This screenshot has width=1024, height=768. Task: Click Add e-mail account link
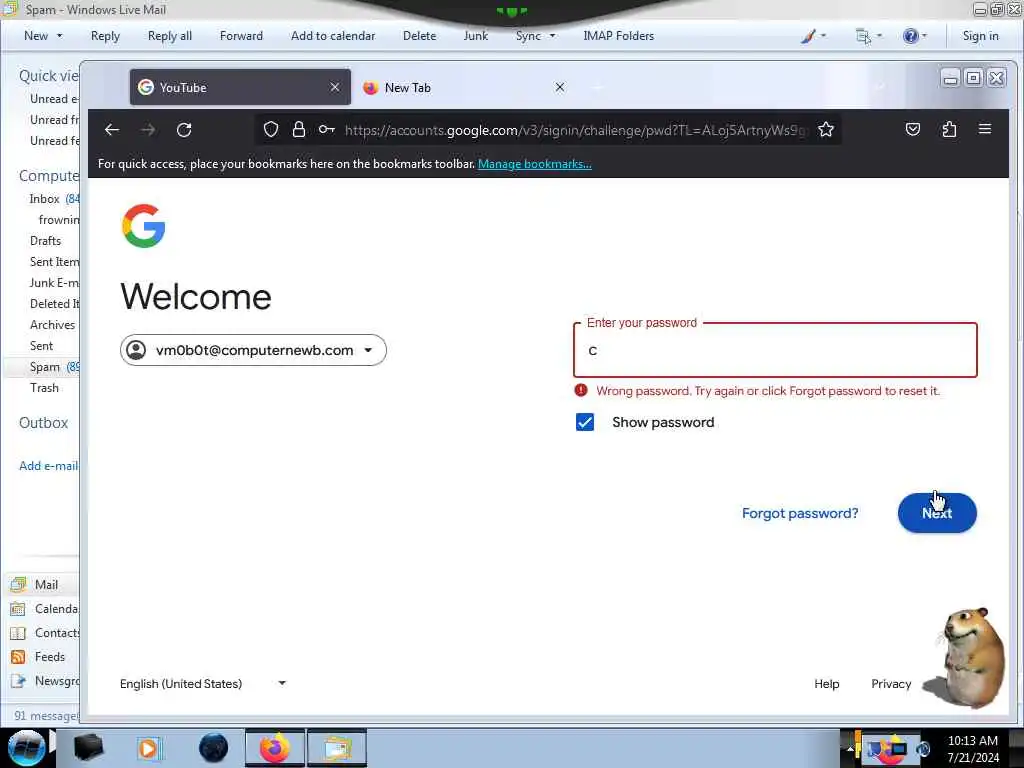coord(48,466)
